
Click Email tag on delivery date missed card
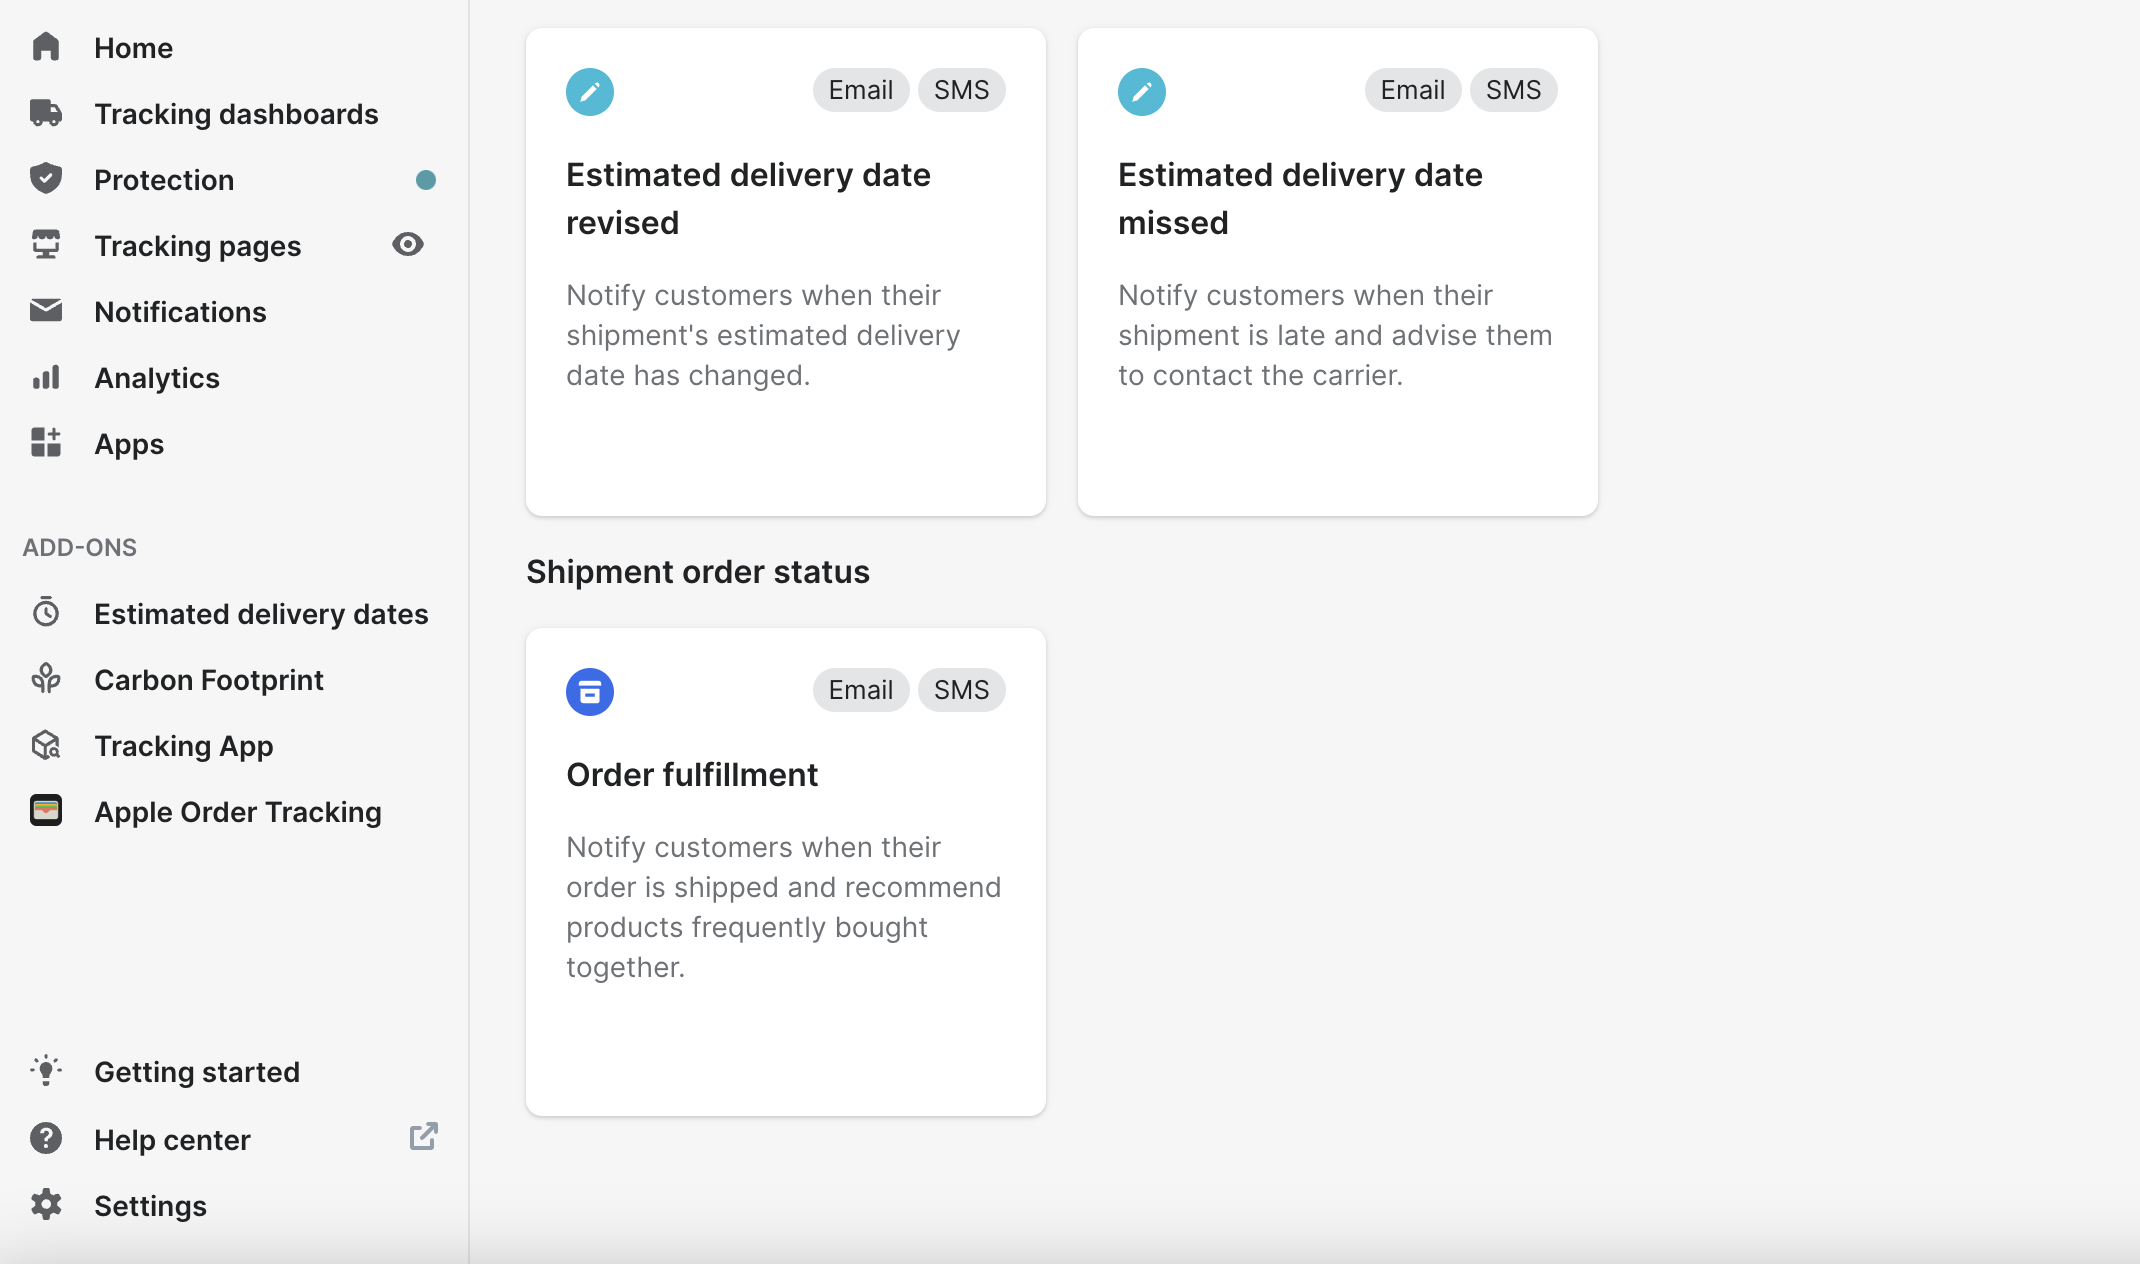click(1412, 90)
